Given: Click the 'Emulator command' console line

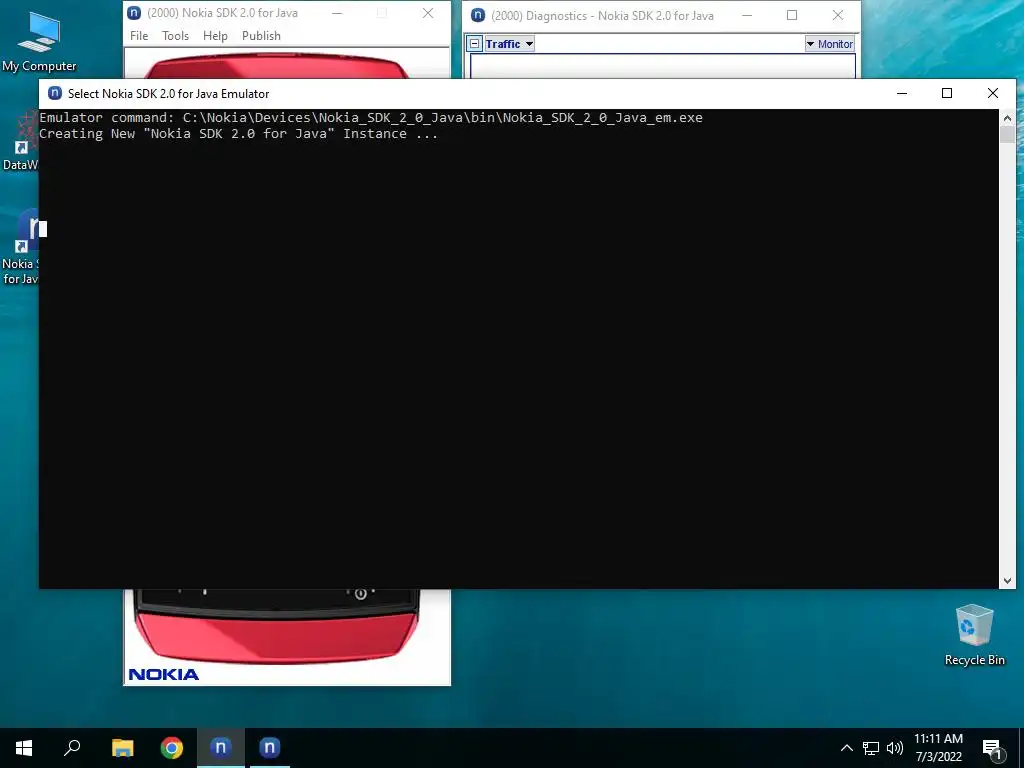Looking at the screenshot, I should tap(371, 118).
